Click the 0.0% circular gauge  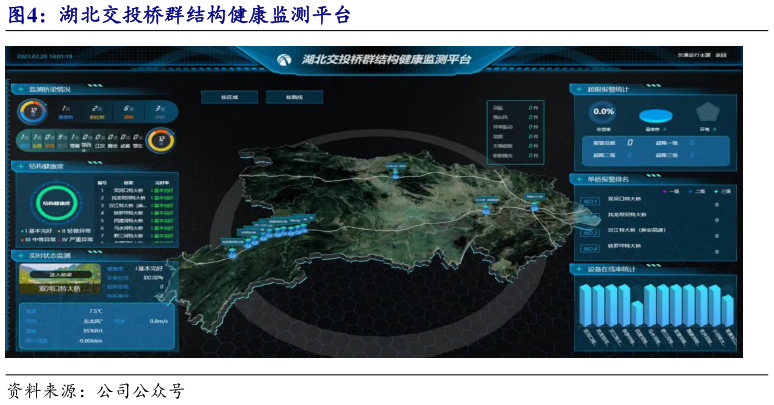click(603, 112)
